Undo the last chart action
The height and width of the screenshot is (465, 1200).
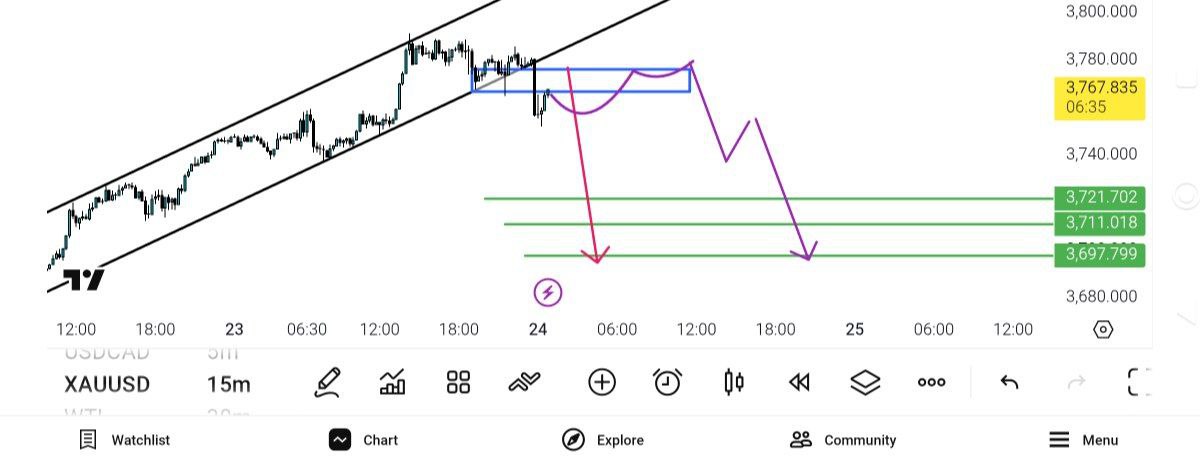tap(1009, 382)
